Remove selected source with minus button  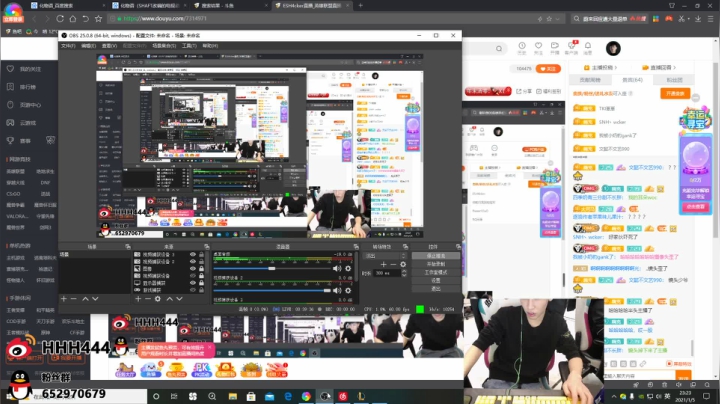[147, 299]
